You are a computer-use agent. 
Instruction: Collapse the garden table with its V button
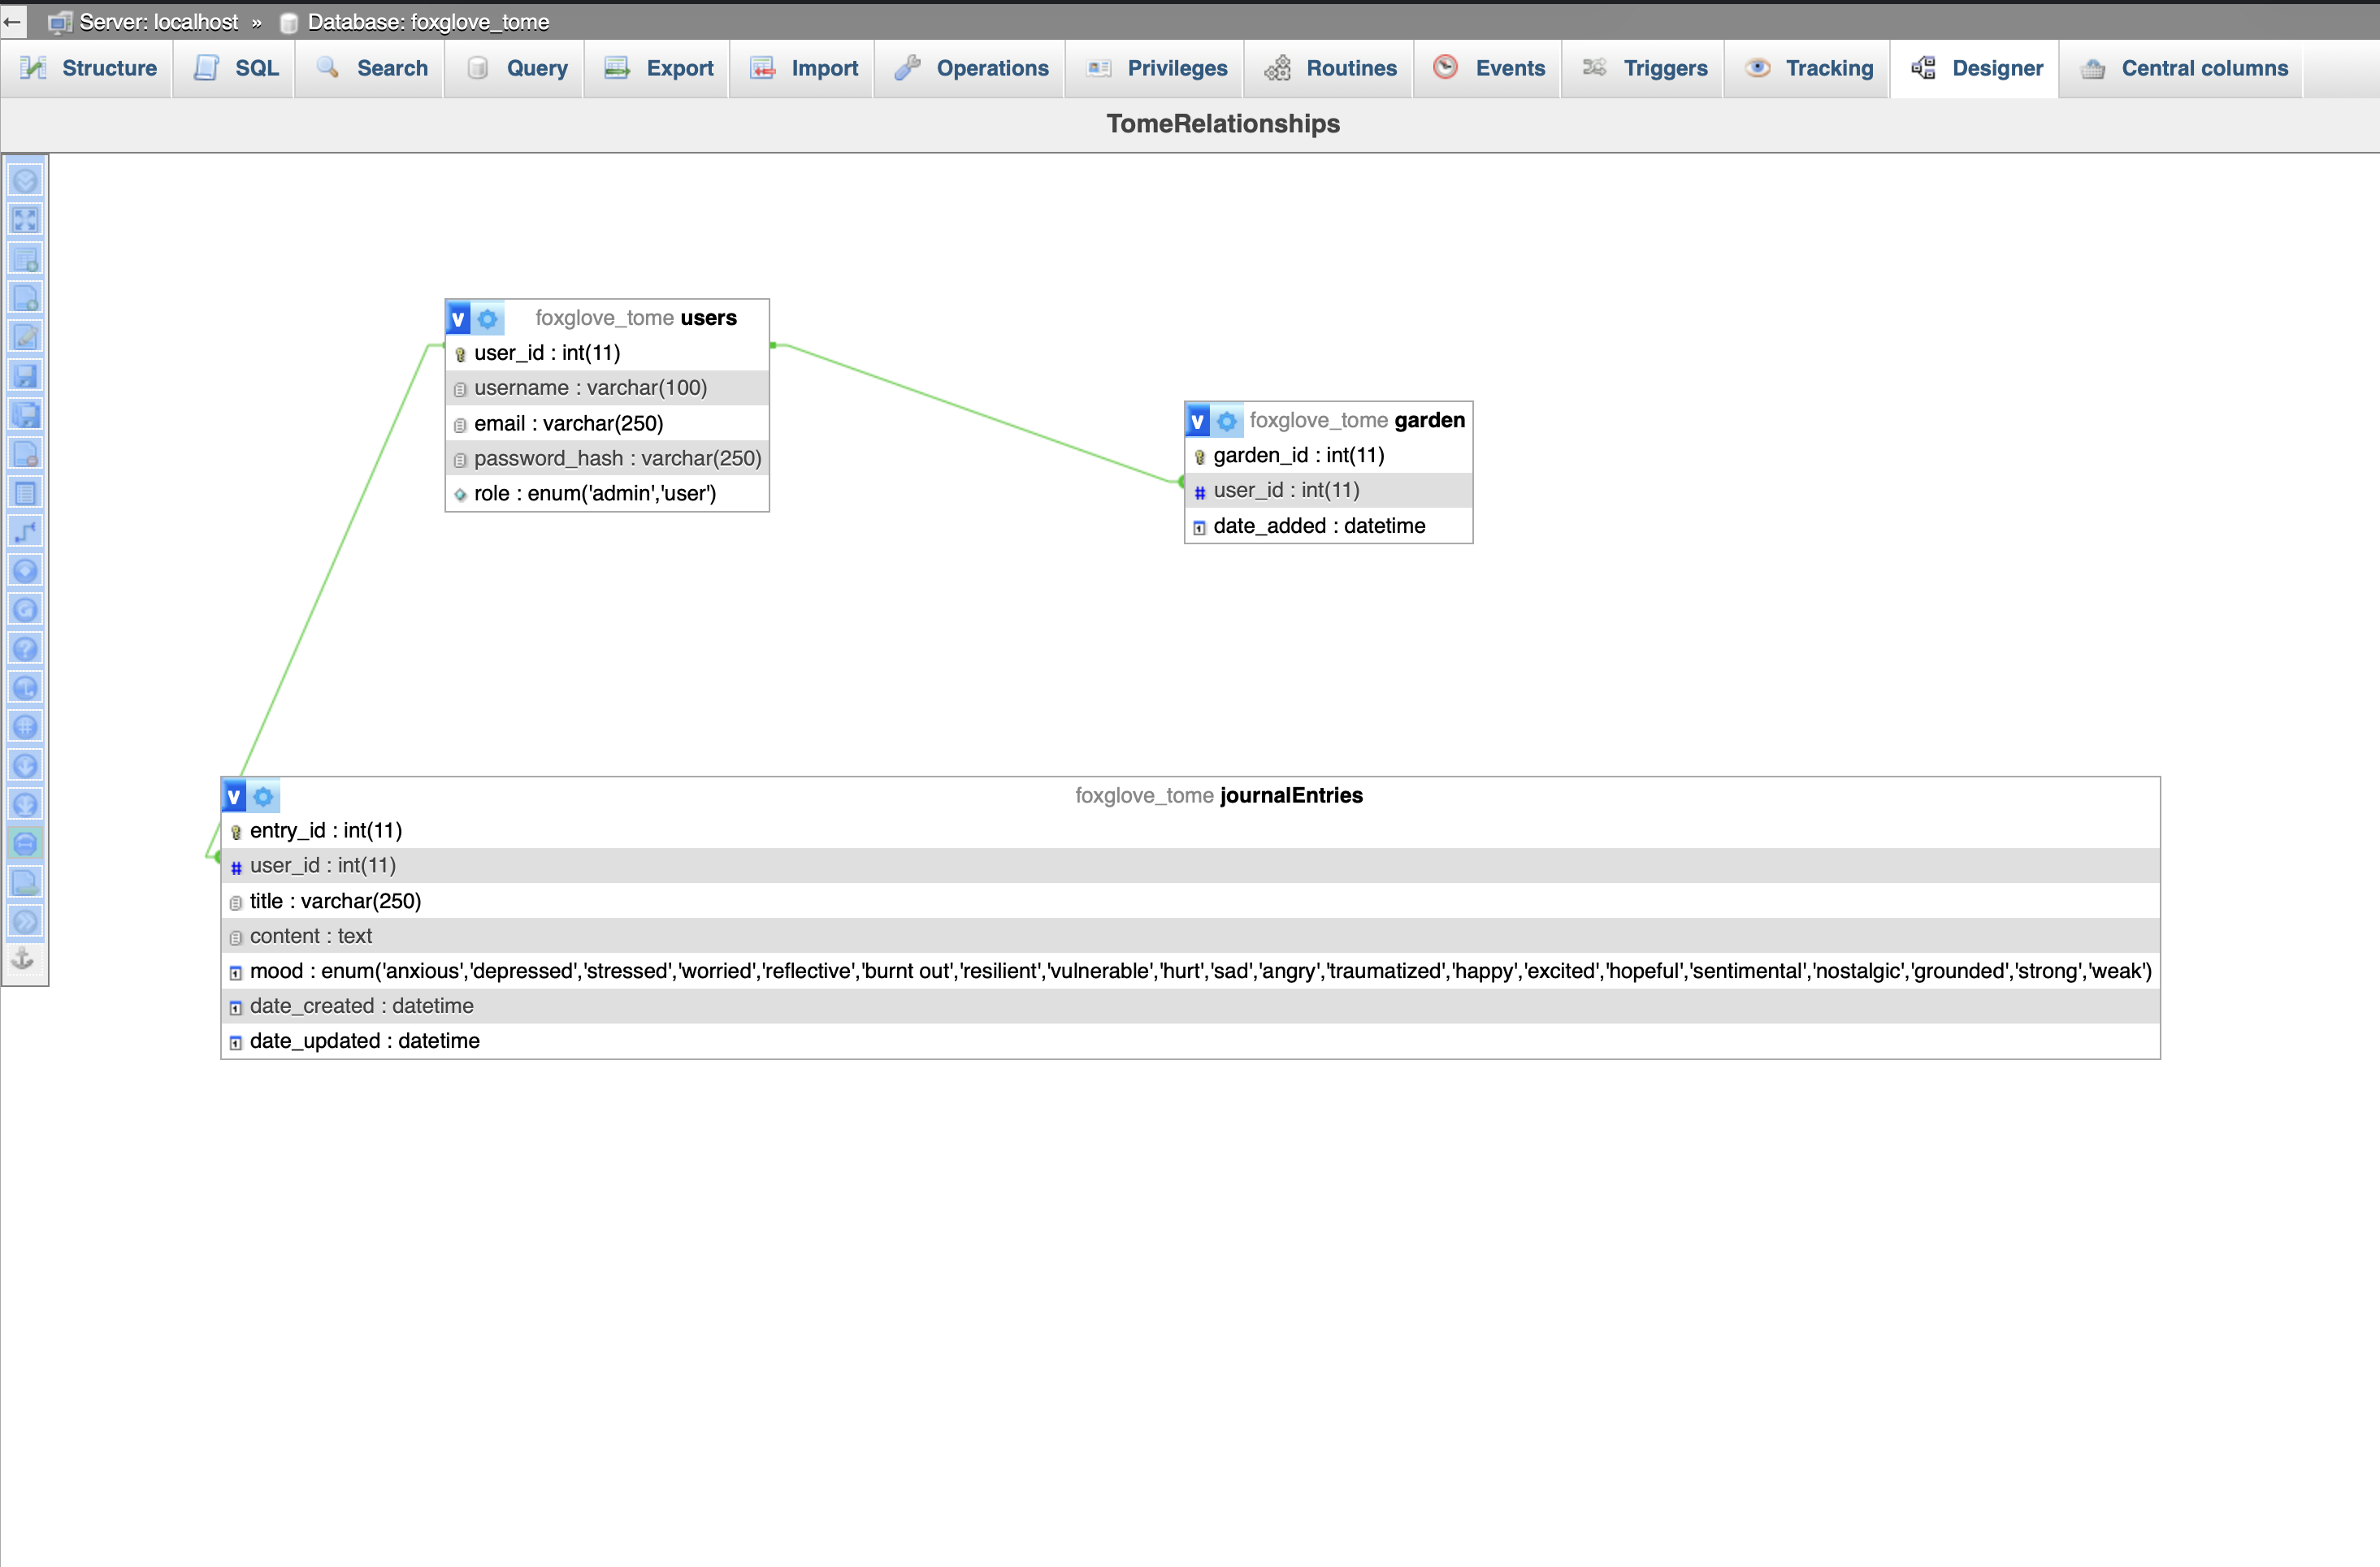click(x=1197, y=420)
